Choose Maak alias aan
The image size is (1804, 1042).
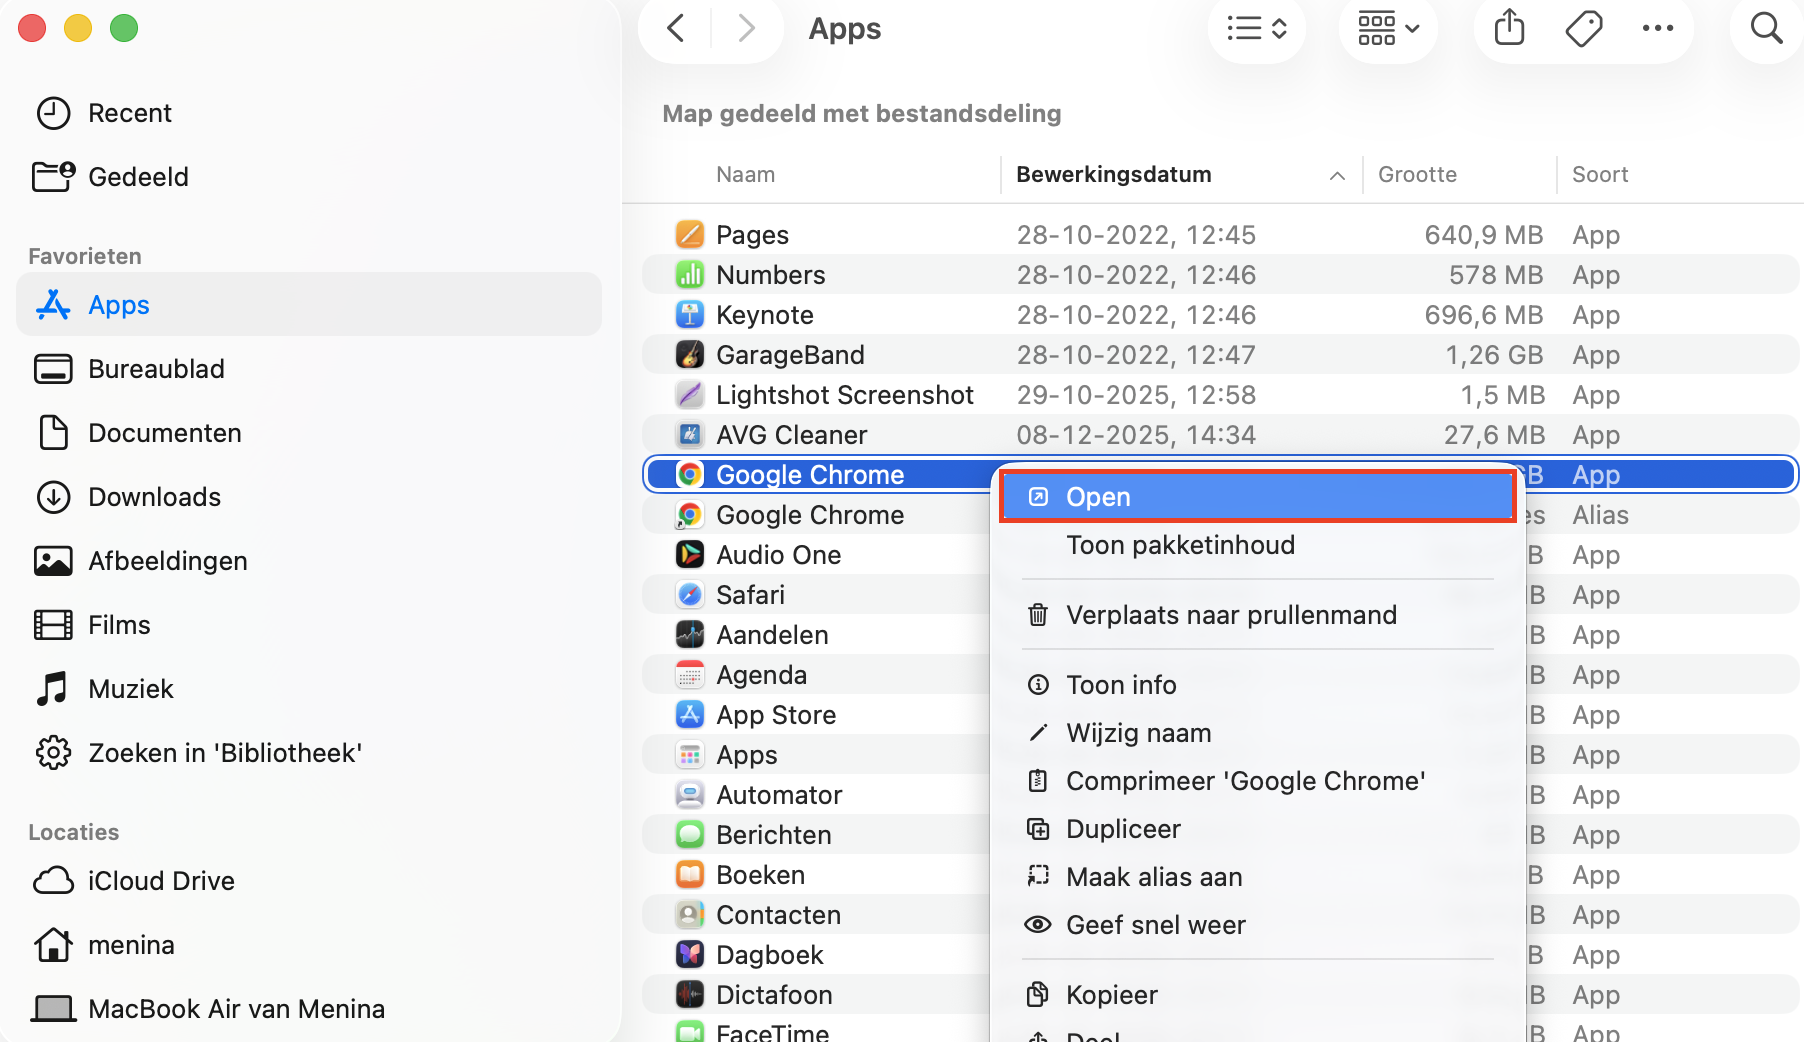point(1258,877)
